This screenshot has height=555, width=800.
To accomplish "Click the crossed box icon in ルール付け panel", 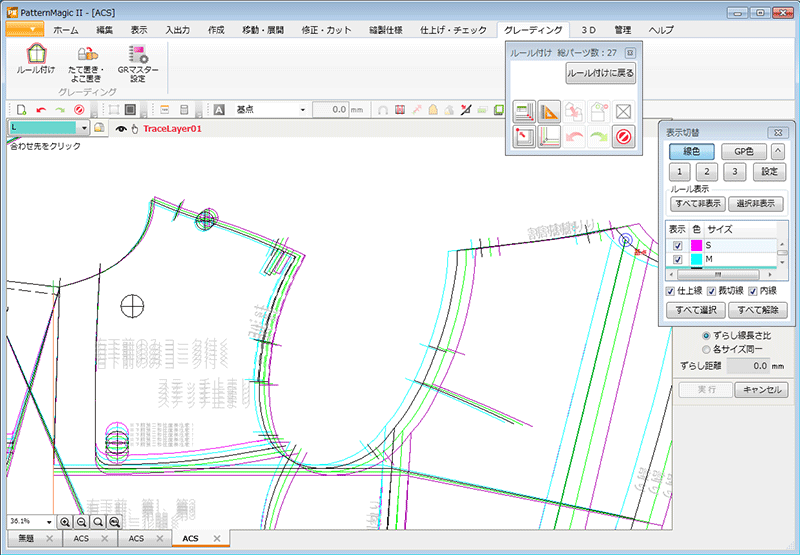I will coord(623,112).
